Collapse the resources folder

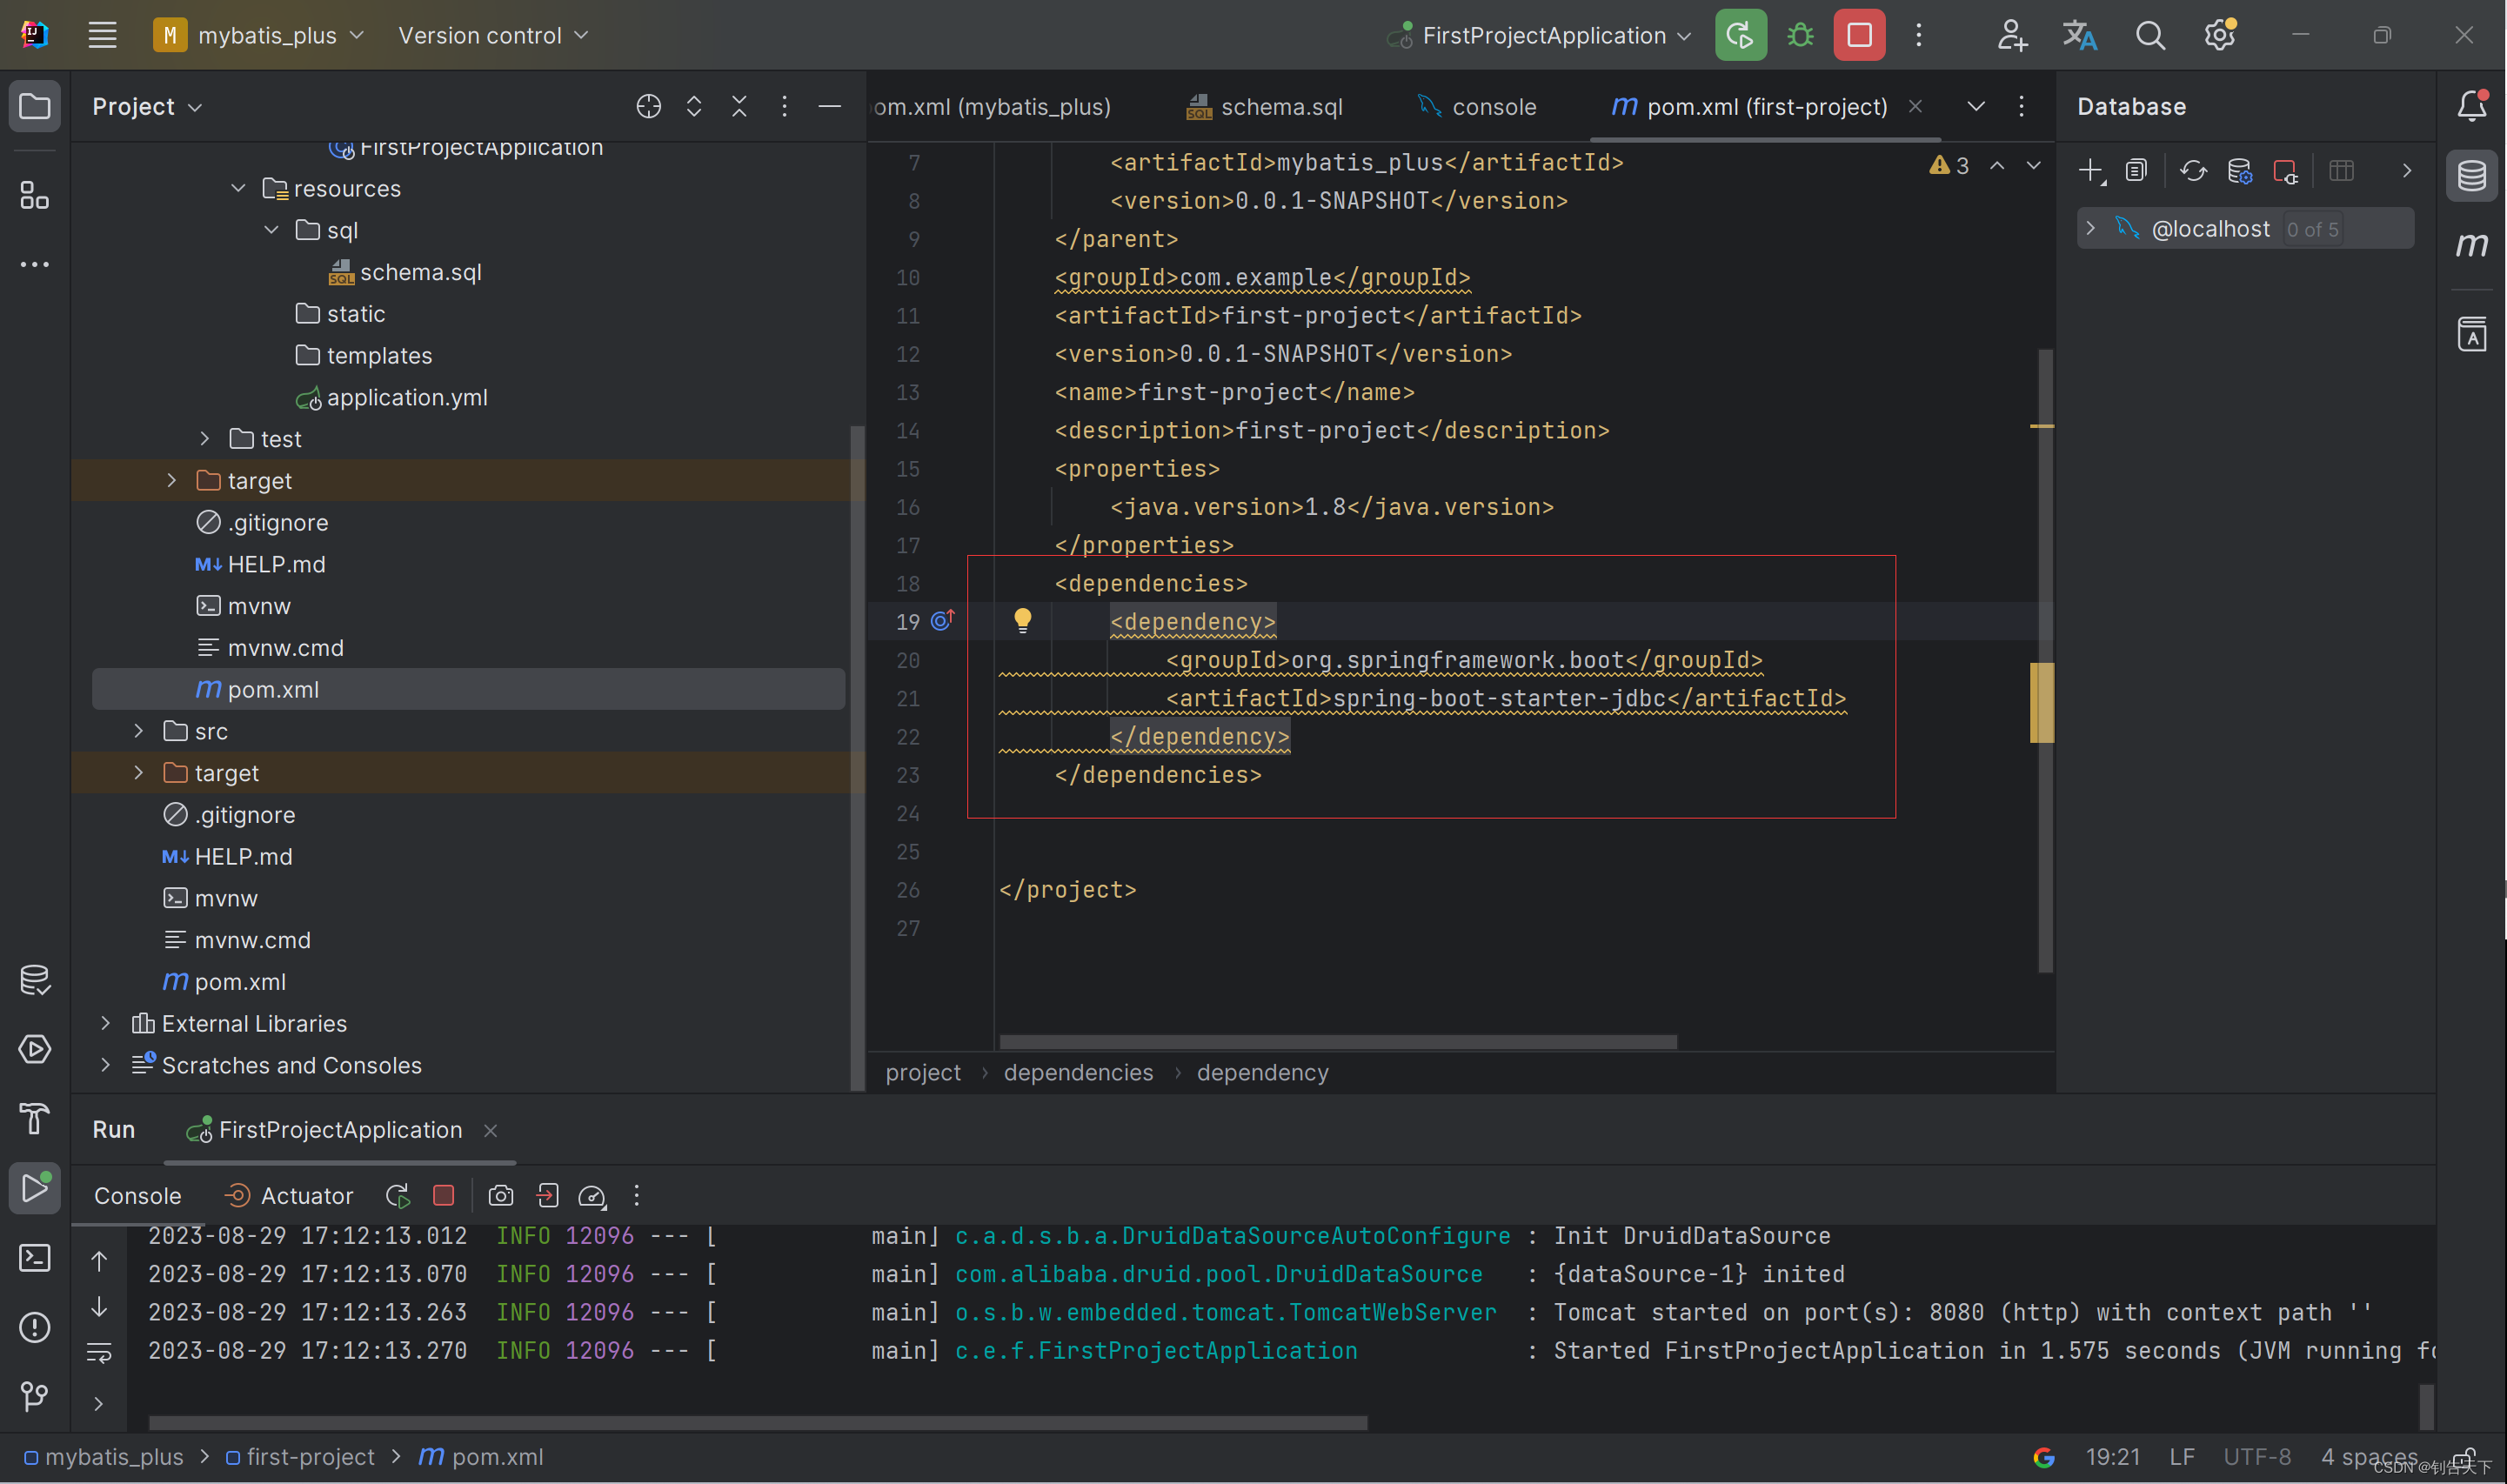click(x=238, y=188)
